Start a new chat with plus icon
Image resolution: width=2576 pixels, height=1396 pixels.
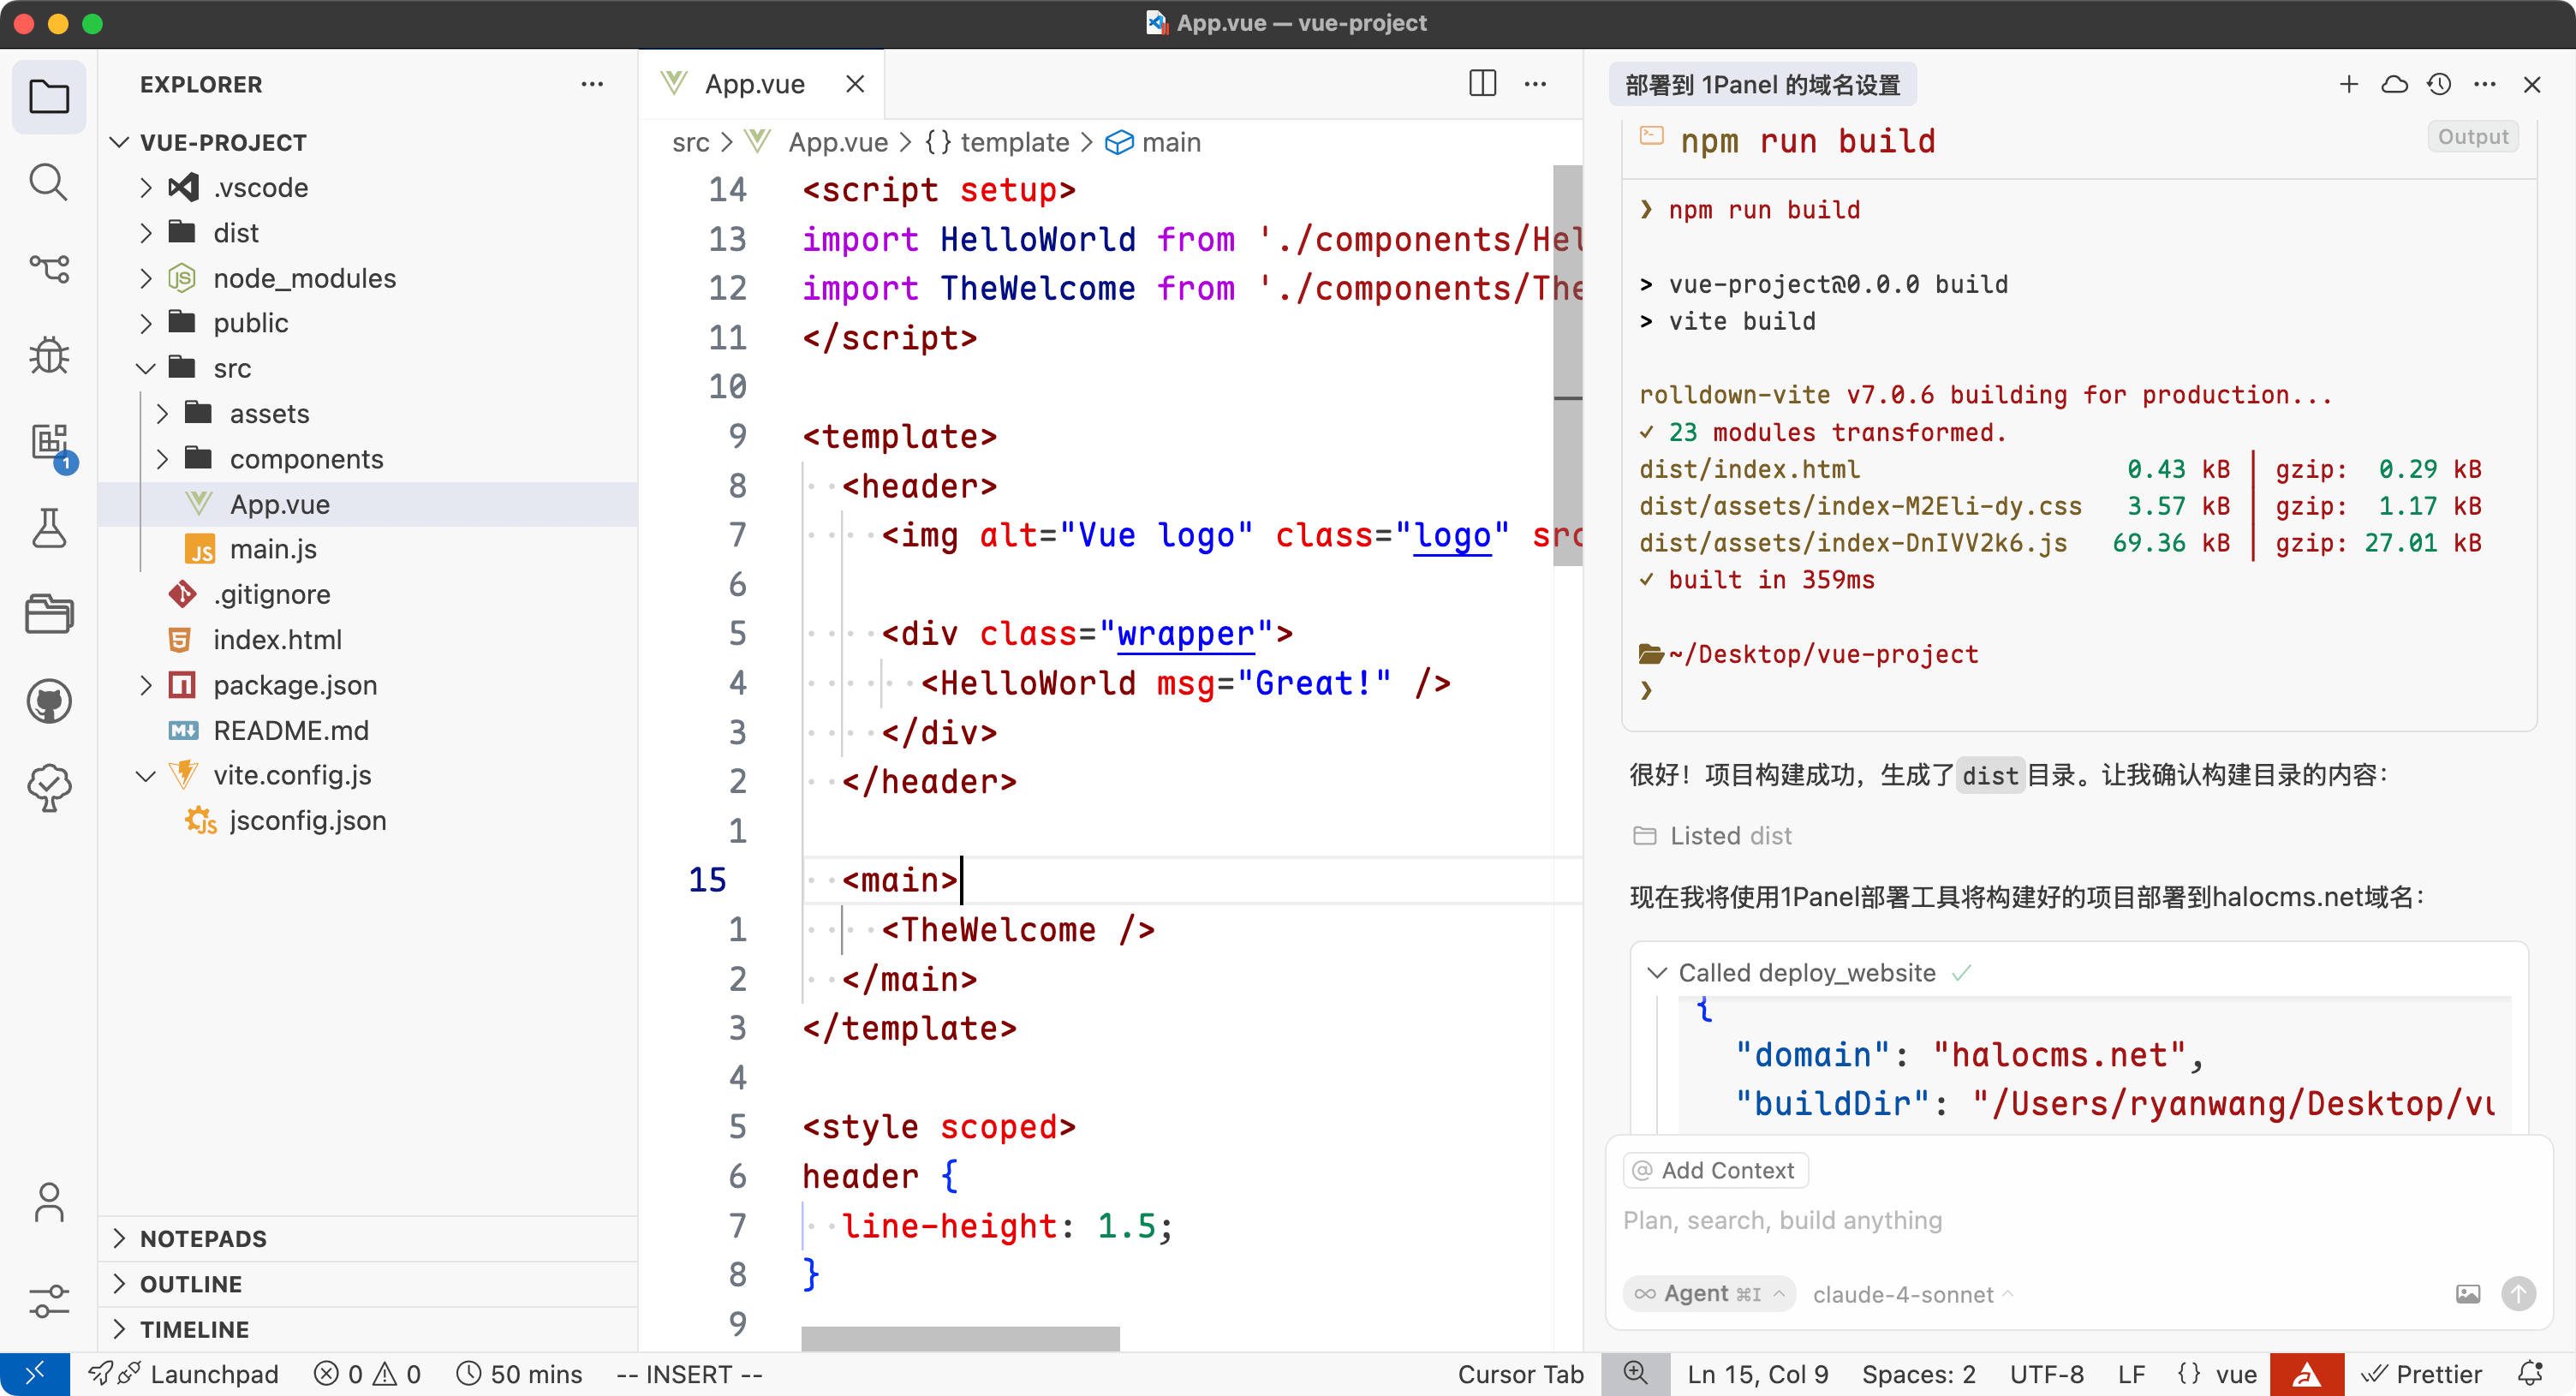pos(2348,84)
